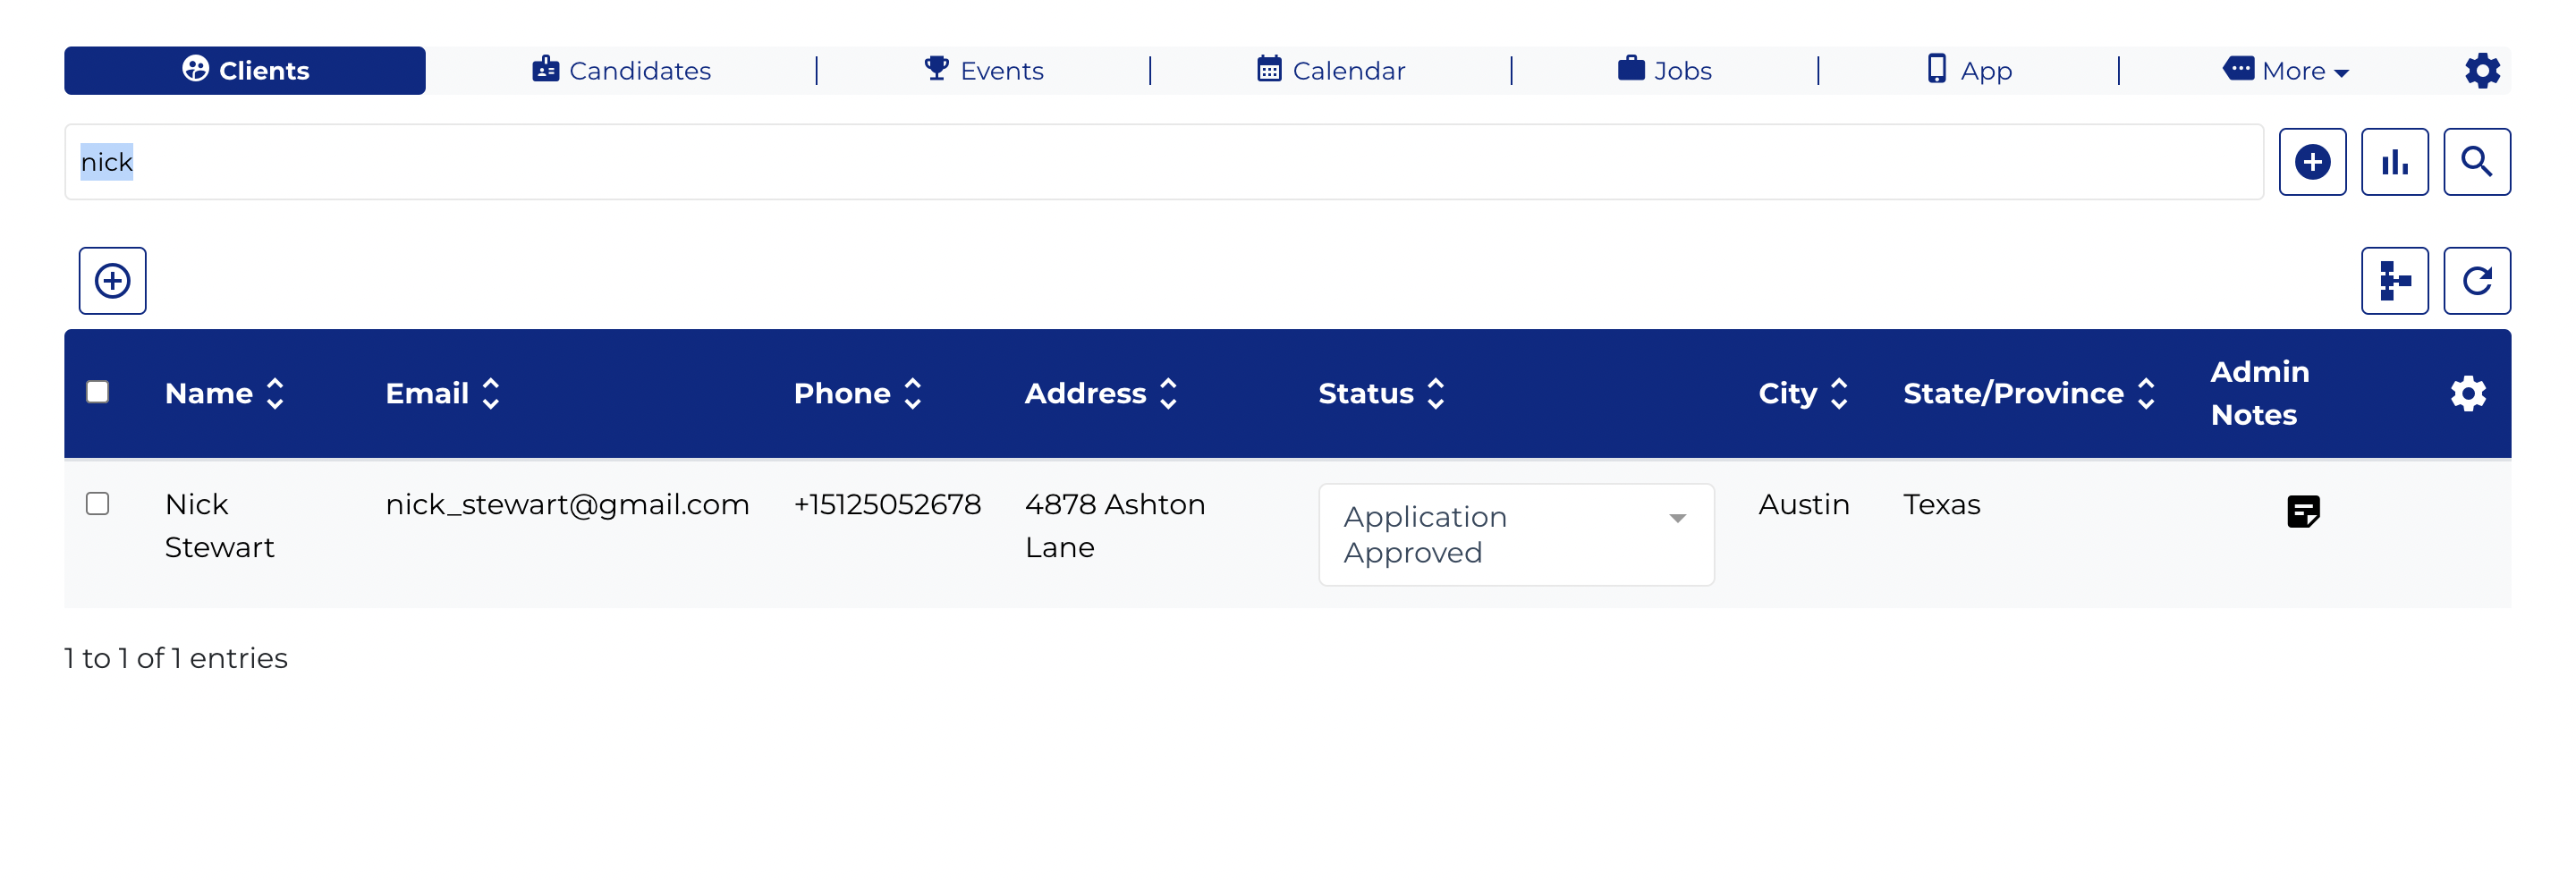Screen dimensions: 2576x880
Task: Open admin notes for Nick Stewart
Action: tap(2303, 511)
